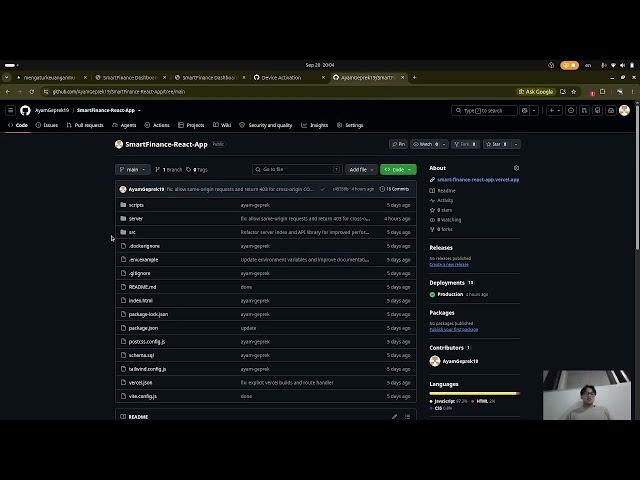Open the schema.sql file

tap(141, 355)
